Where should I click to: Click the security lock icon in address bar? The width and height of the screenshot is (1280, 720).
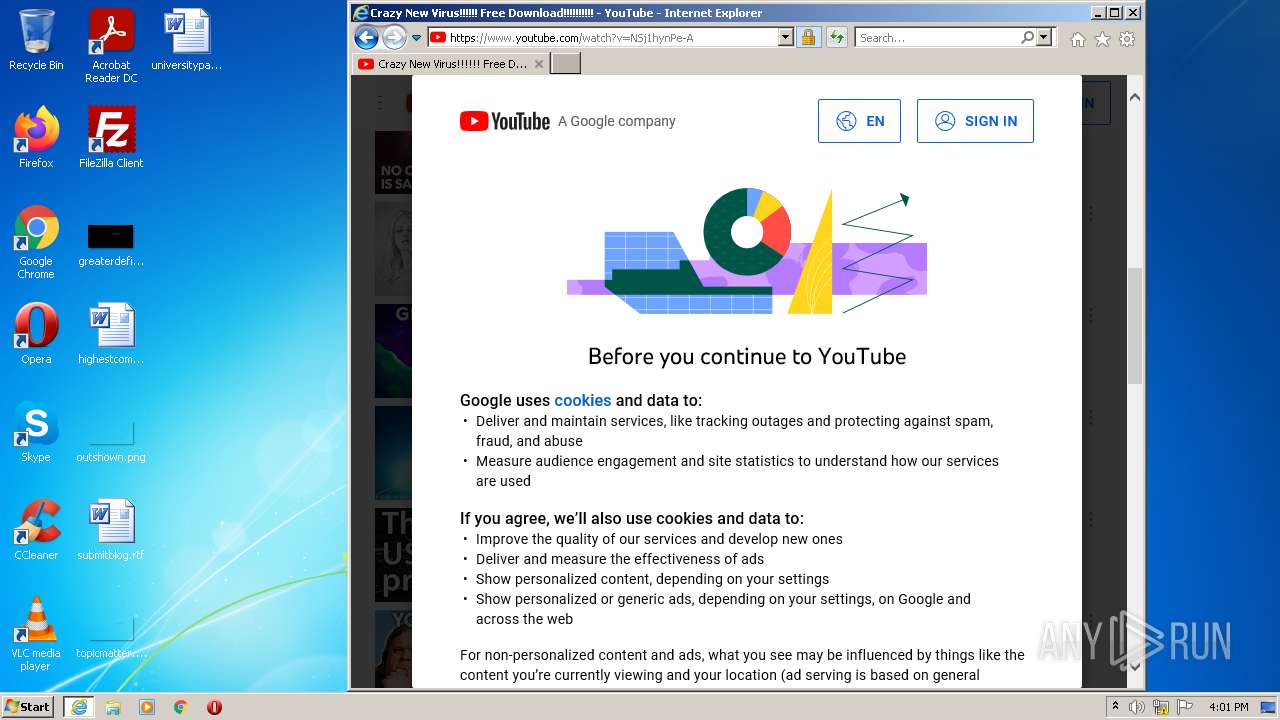808,38
